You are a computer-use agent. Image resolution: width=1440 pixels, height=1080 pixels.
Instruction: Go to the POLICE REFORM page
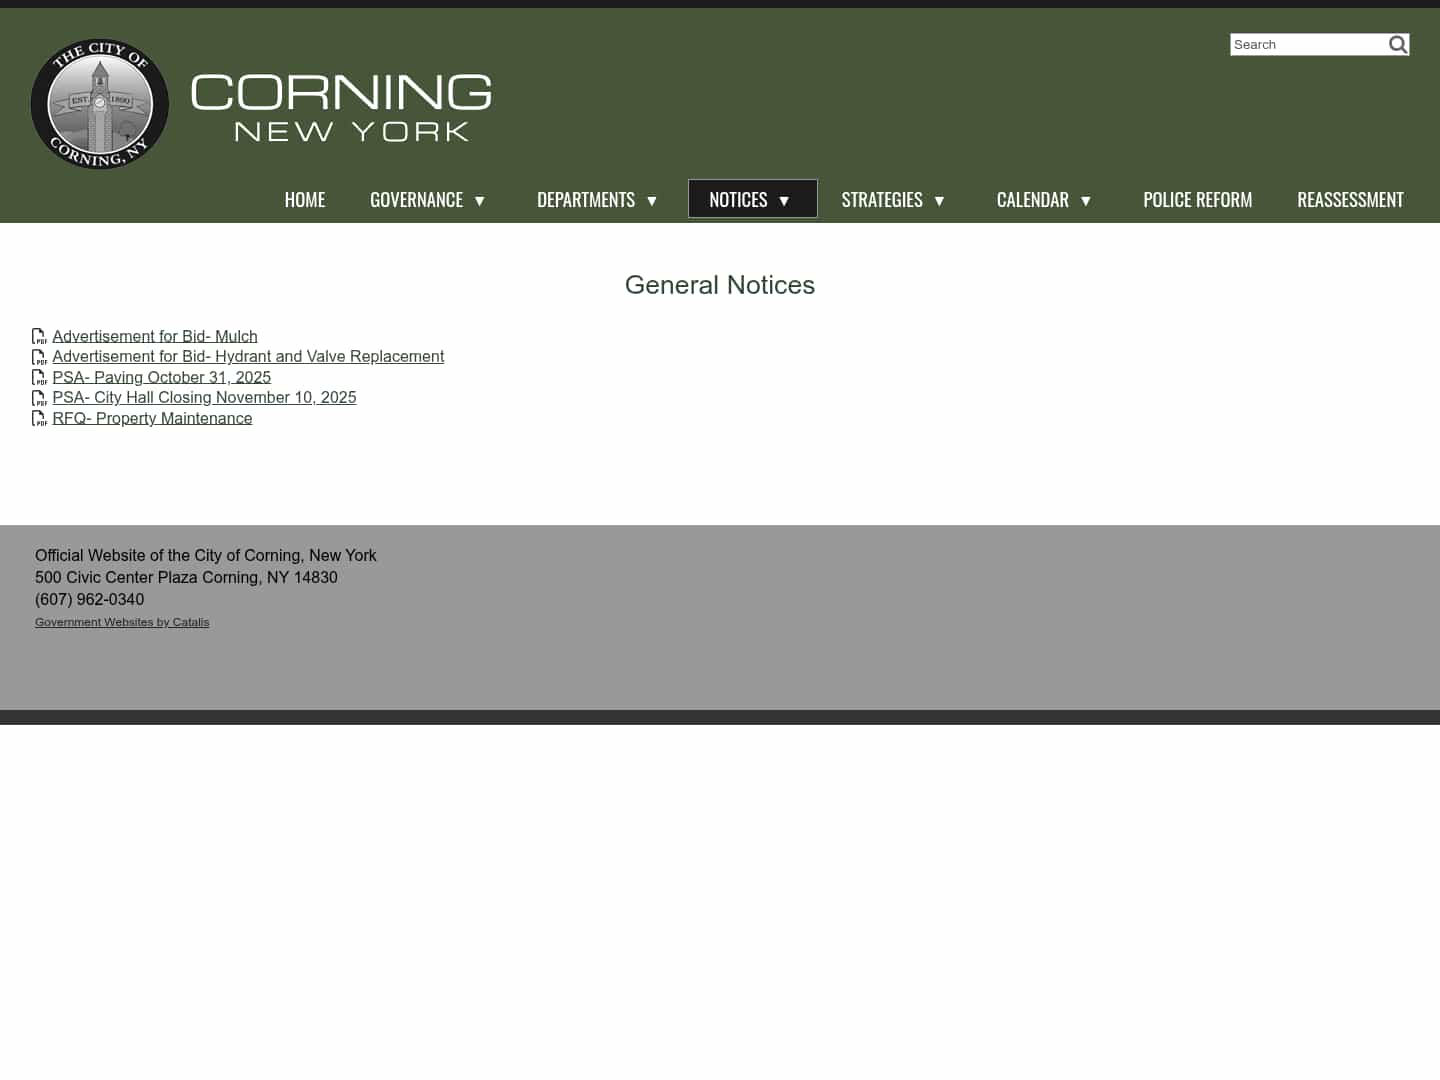pos(1197,199)
